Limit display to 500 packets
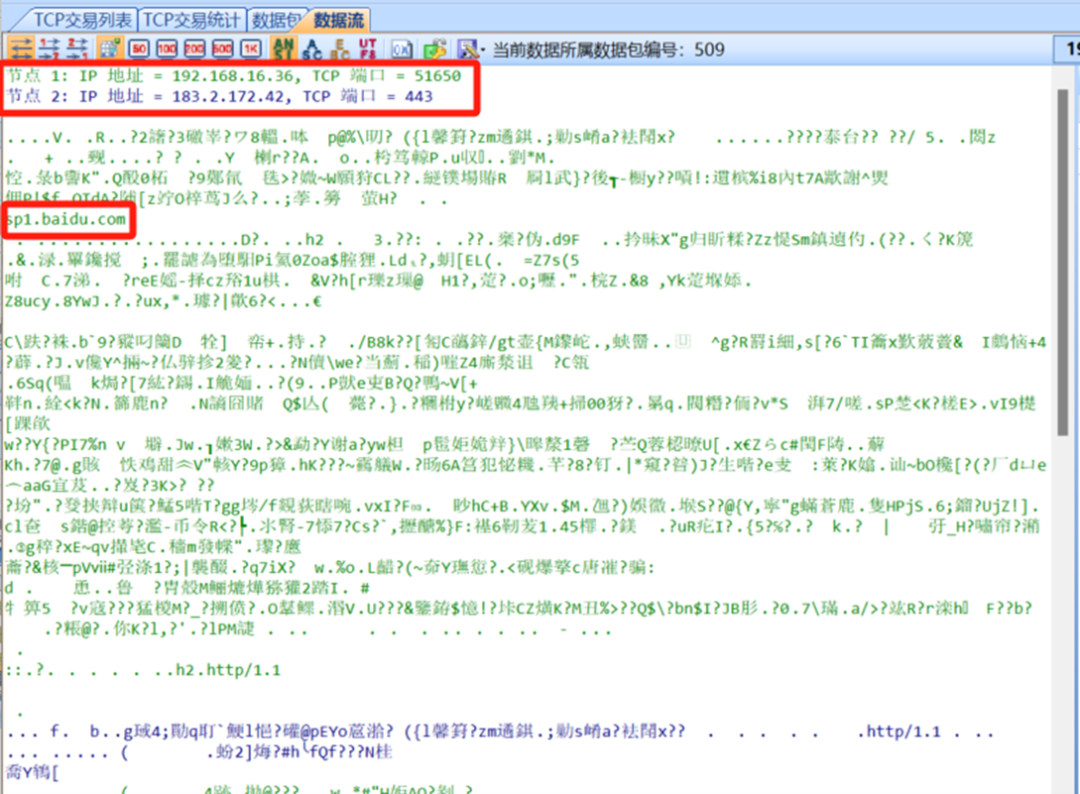This screenshot has height=794, width=1080. click(x=222, y=49)
